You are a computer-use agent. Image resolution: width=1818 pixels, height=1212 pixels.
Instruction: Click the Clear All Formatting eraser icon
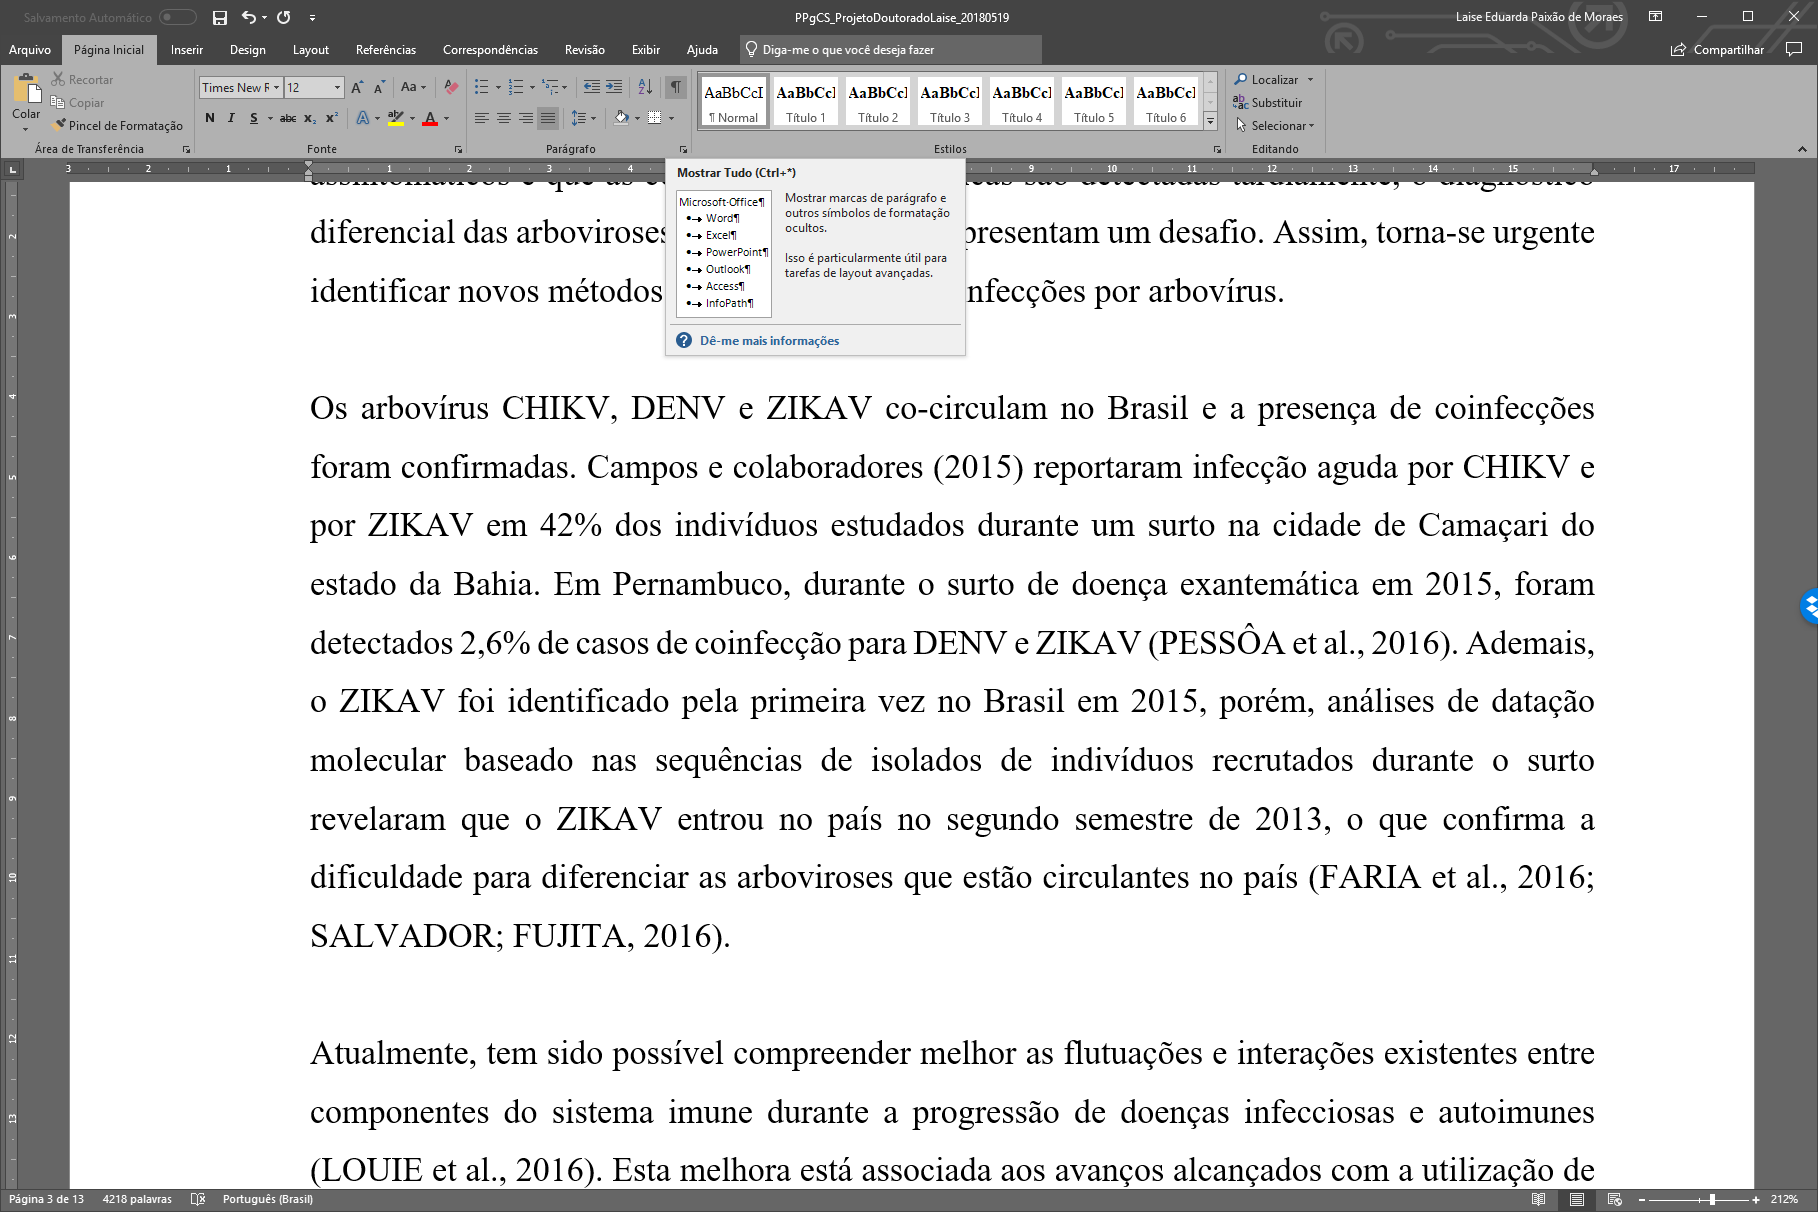451,87
